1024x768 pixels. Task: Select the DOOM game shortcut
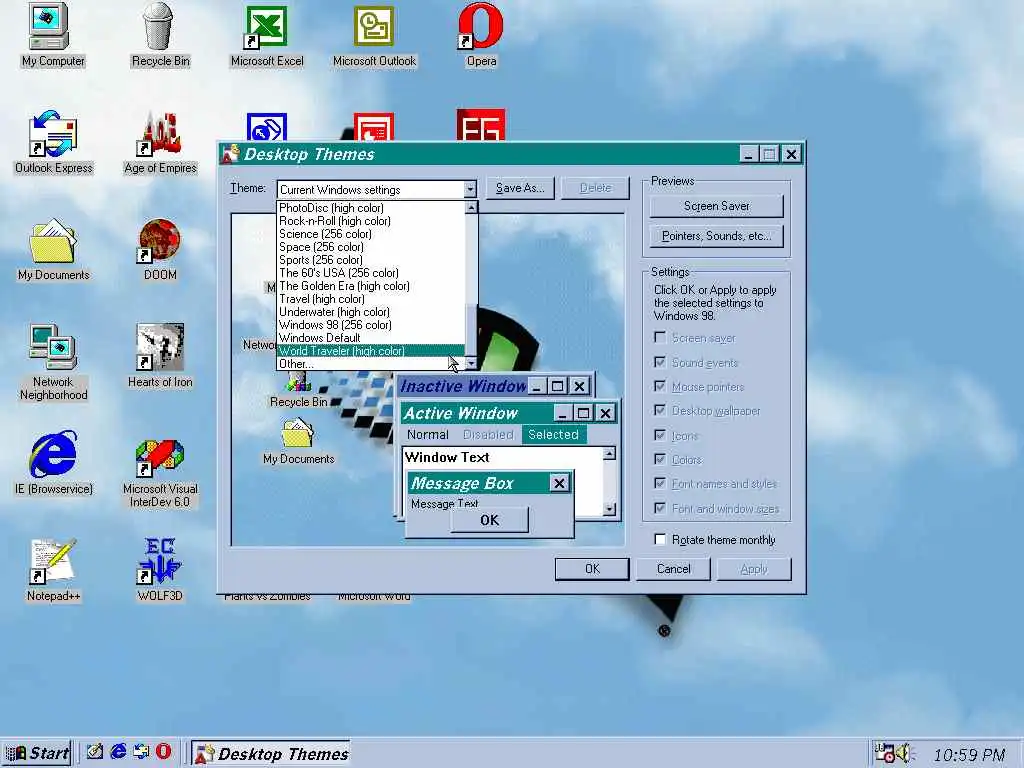coord(160,249)
